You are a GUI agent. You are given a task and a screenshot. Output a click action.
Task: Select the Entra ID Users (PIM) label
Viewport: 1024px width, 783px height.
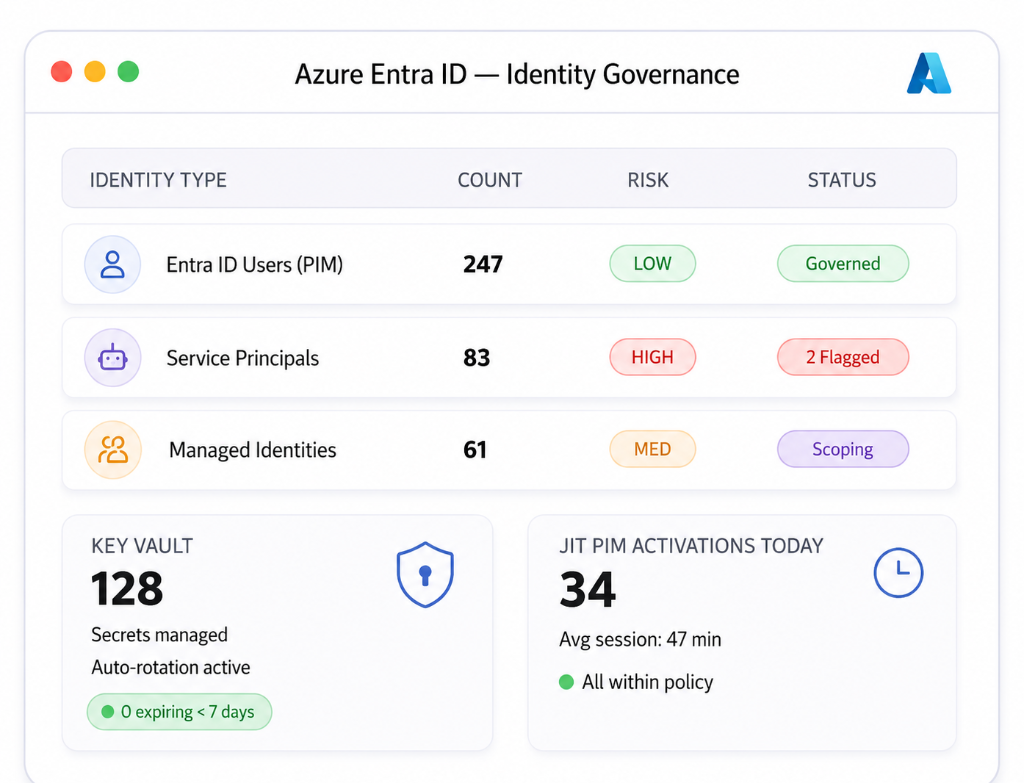pyautogui.click(x=255, y=264)
